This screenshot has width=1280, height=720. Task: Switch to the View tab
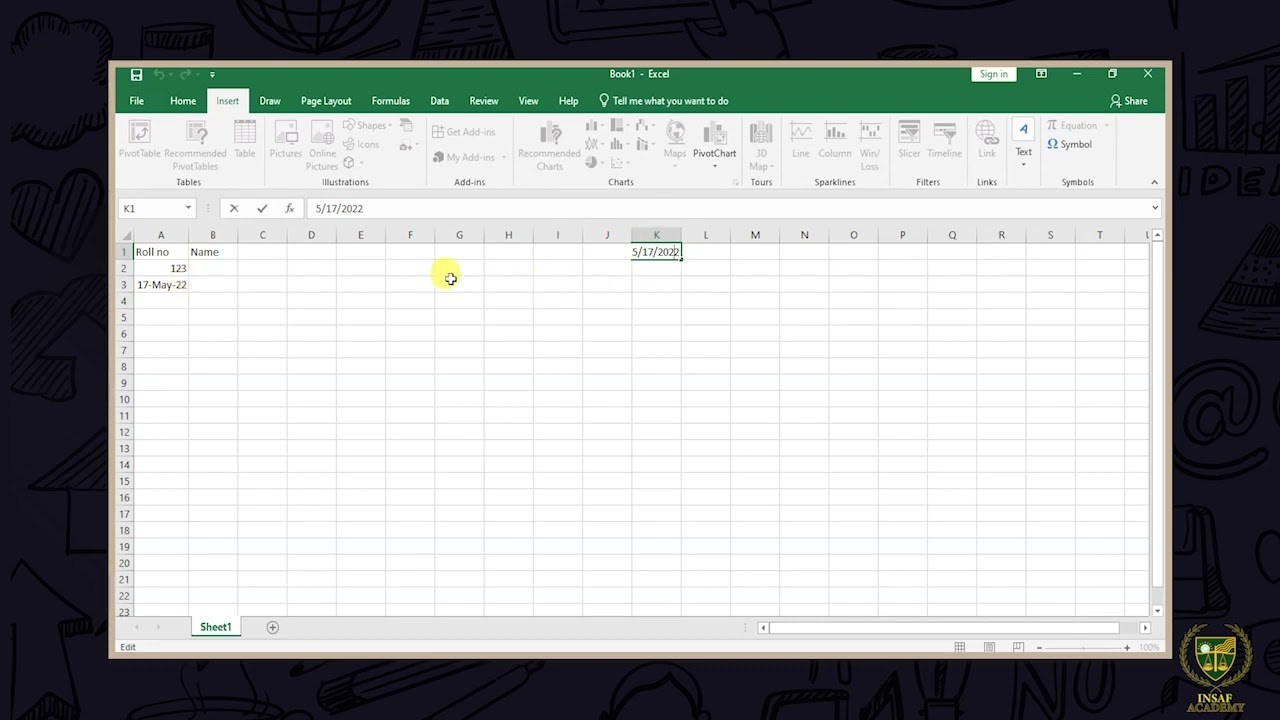(528, 101)
